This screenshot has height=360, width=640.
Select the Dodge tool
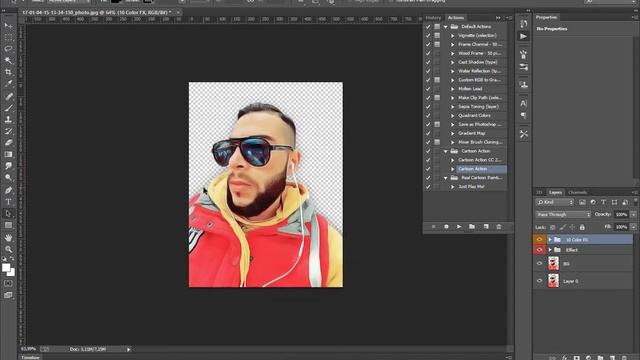point(8,178)
